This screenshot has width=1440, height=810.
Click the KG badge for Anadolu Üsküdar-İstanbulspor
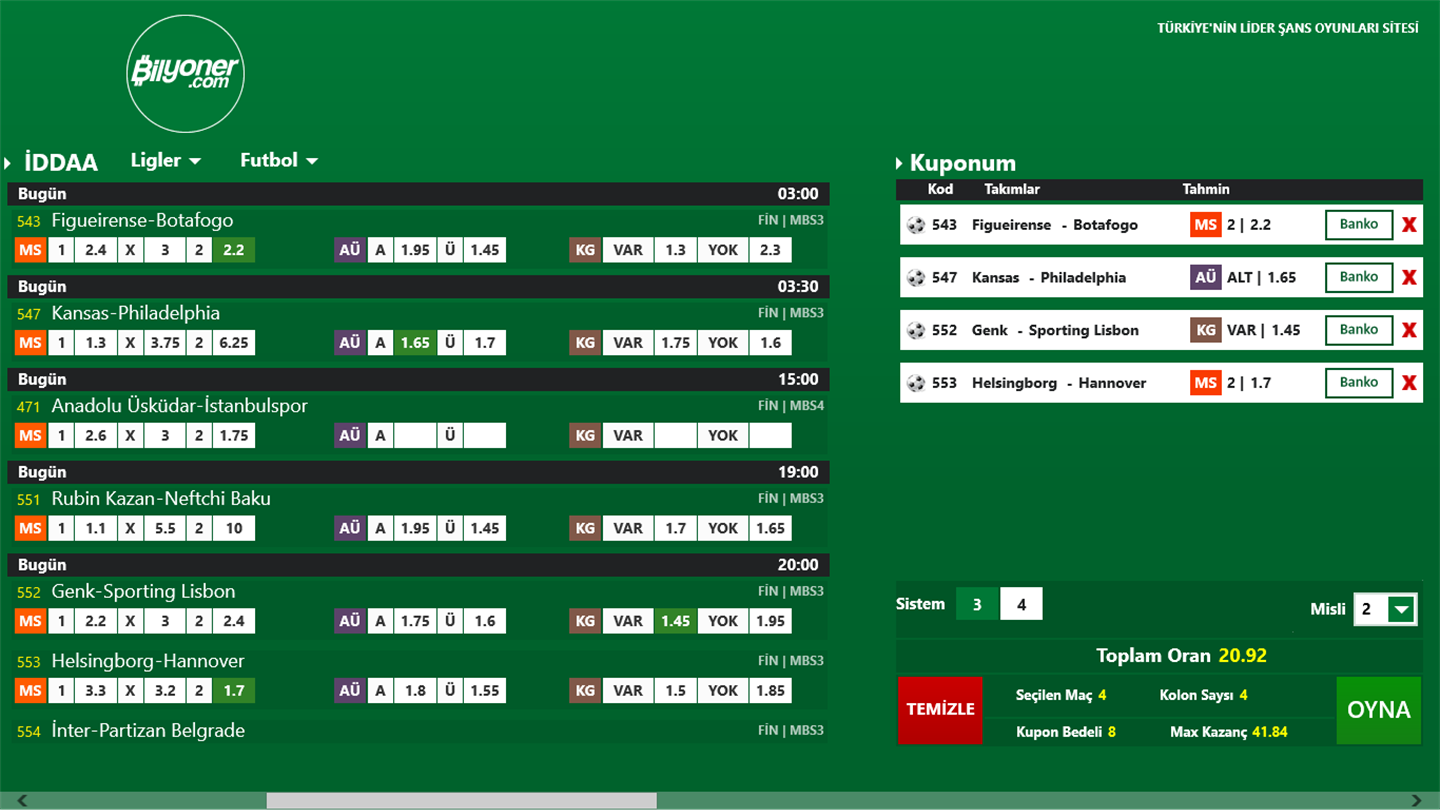pos(585,435)
